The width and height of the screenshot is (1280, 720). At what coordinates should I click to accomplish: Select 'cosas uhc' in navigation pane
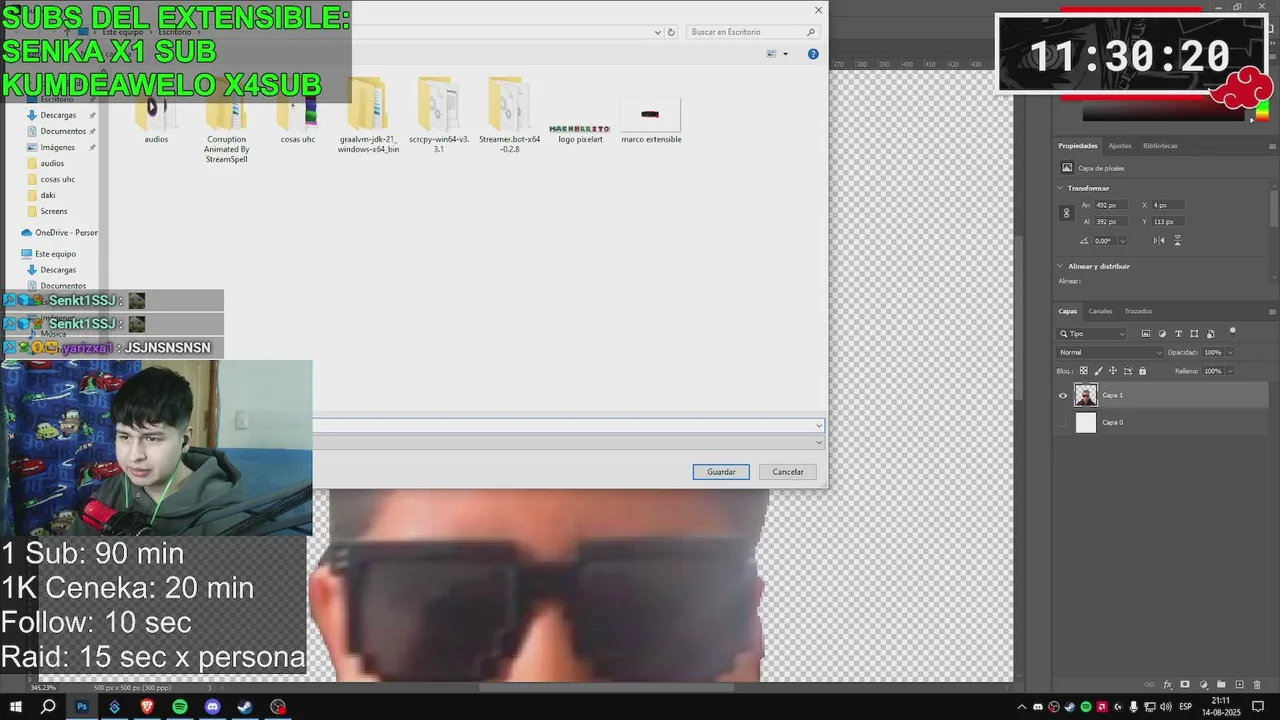click(57, 179)
